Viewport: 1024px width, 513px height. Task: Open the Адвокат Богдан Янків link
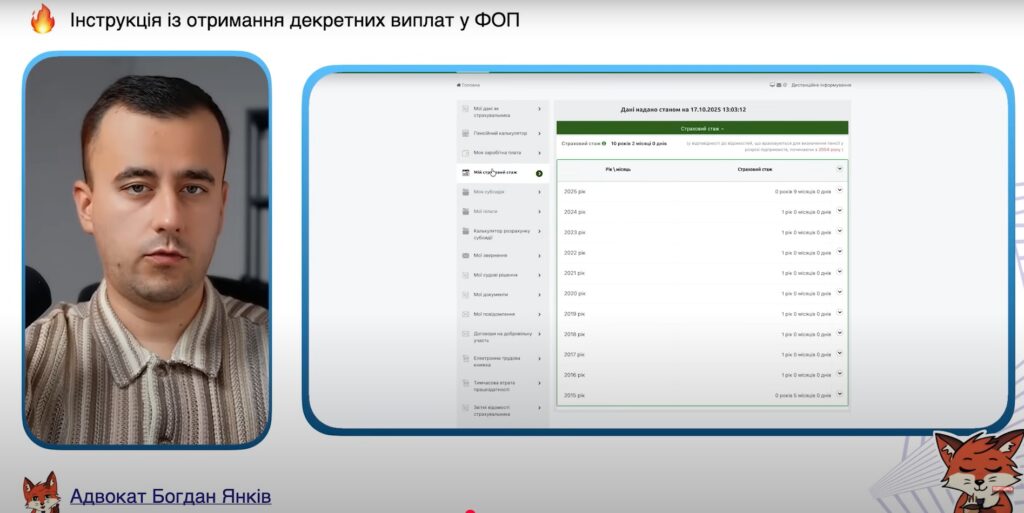(170, 496)
